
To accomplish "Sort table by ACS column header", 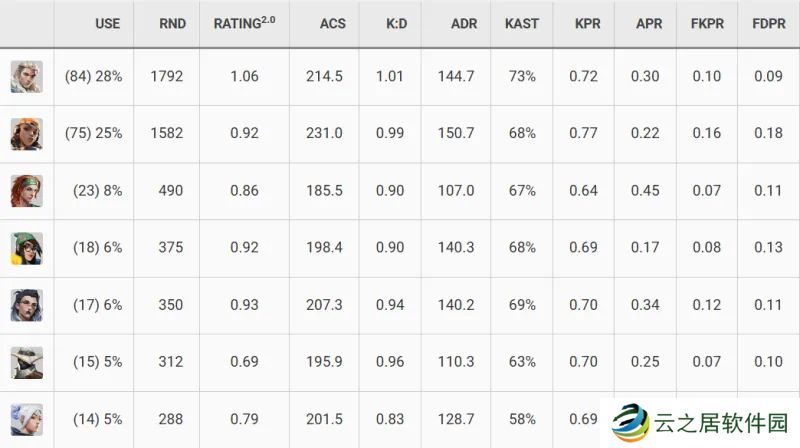I will coord(333,23).
